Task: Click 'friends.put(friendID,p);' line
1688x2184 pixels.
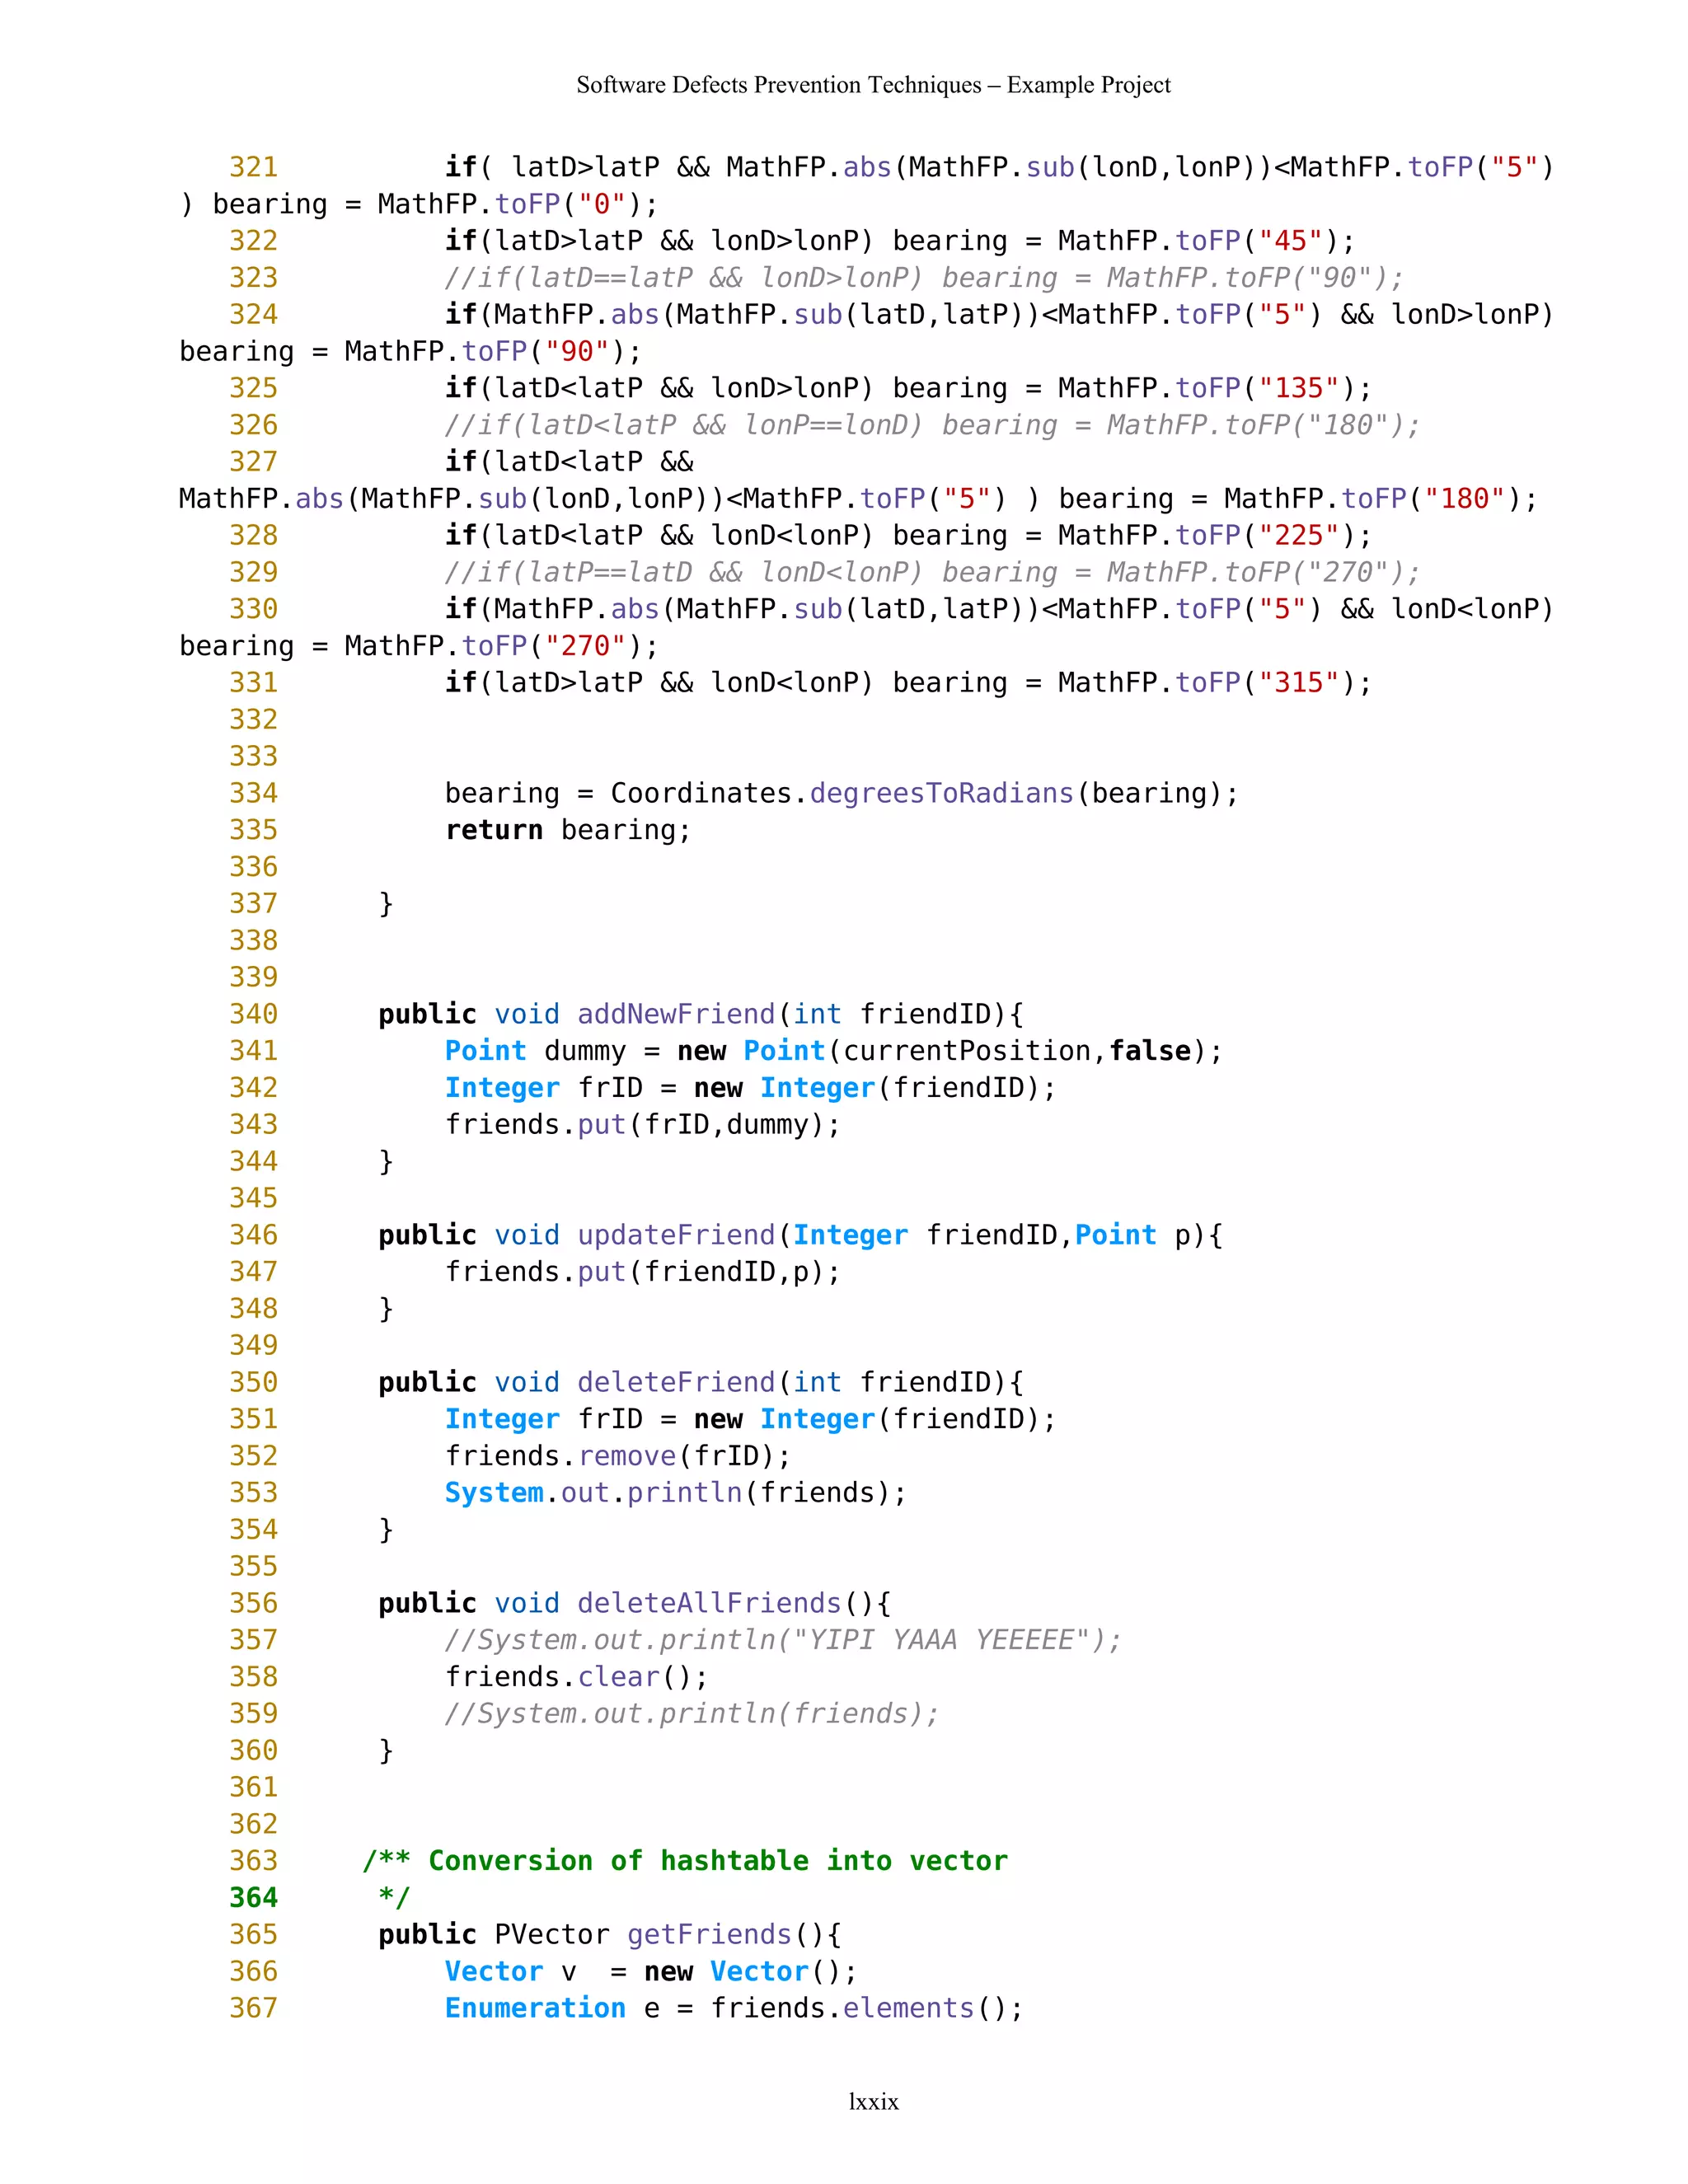Action: click(x=642, y=1272)
